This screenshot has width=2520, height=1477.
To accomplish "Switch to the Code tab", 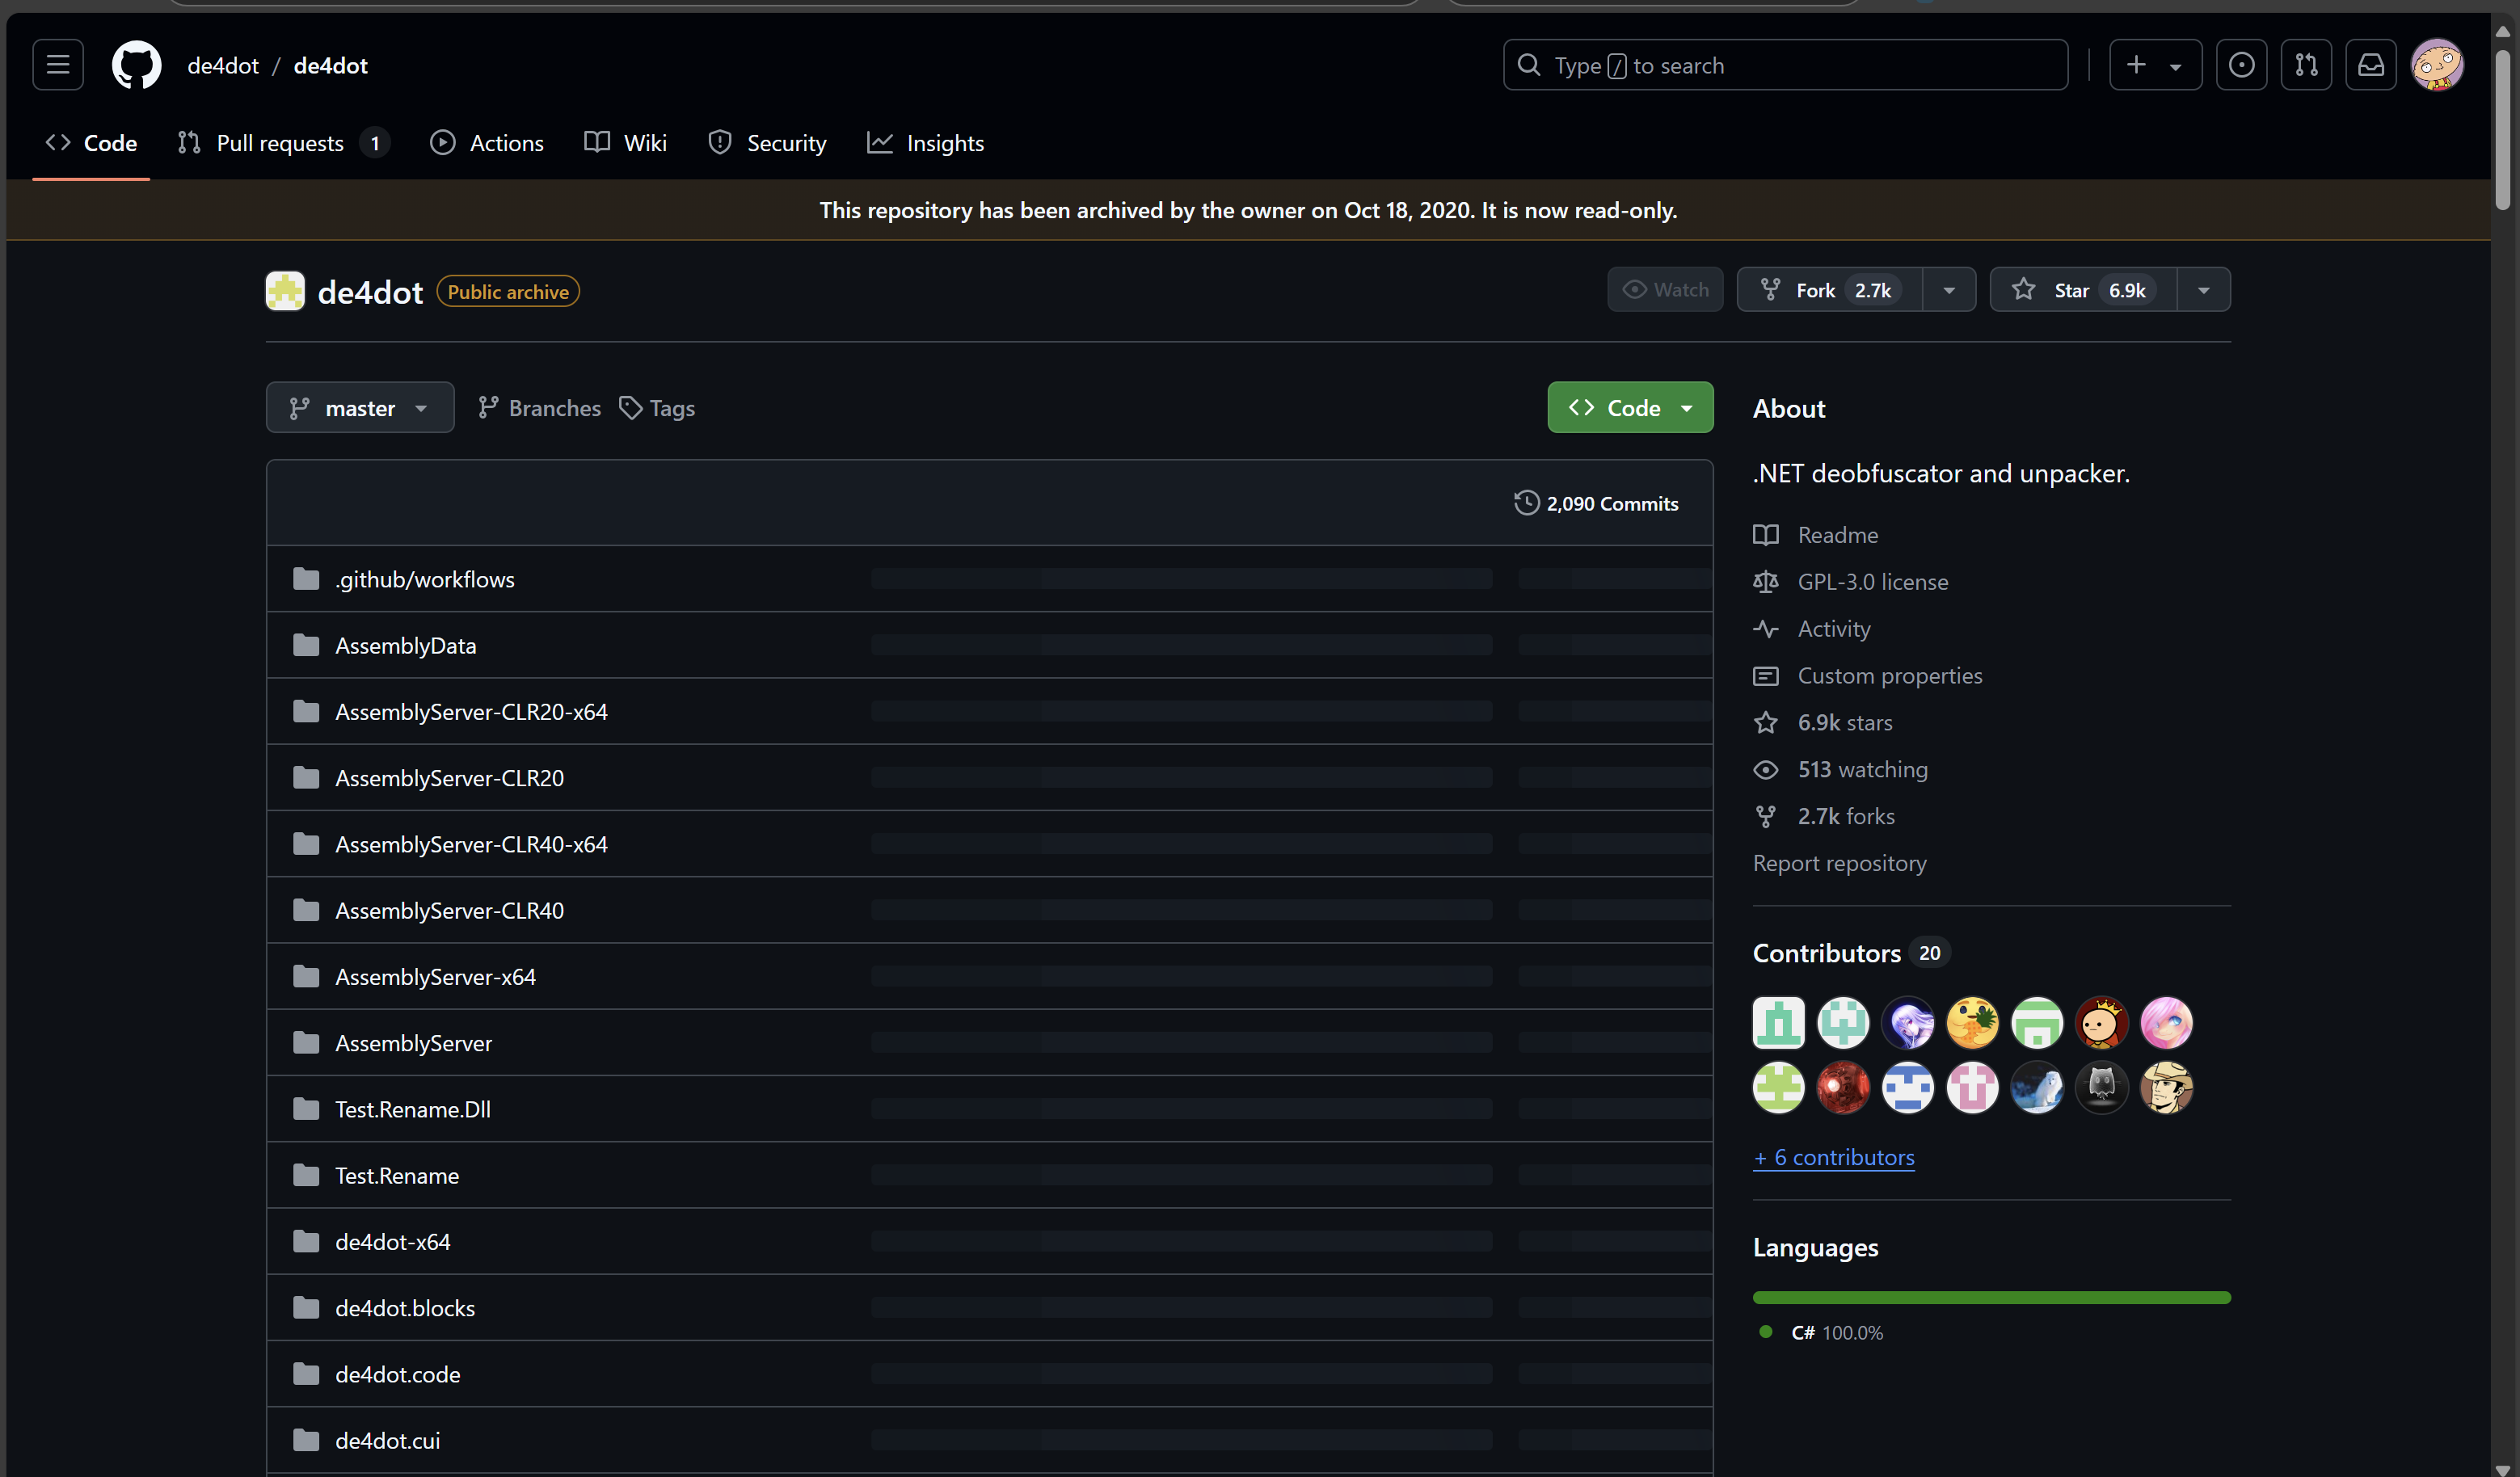I will point(91,143).
